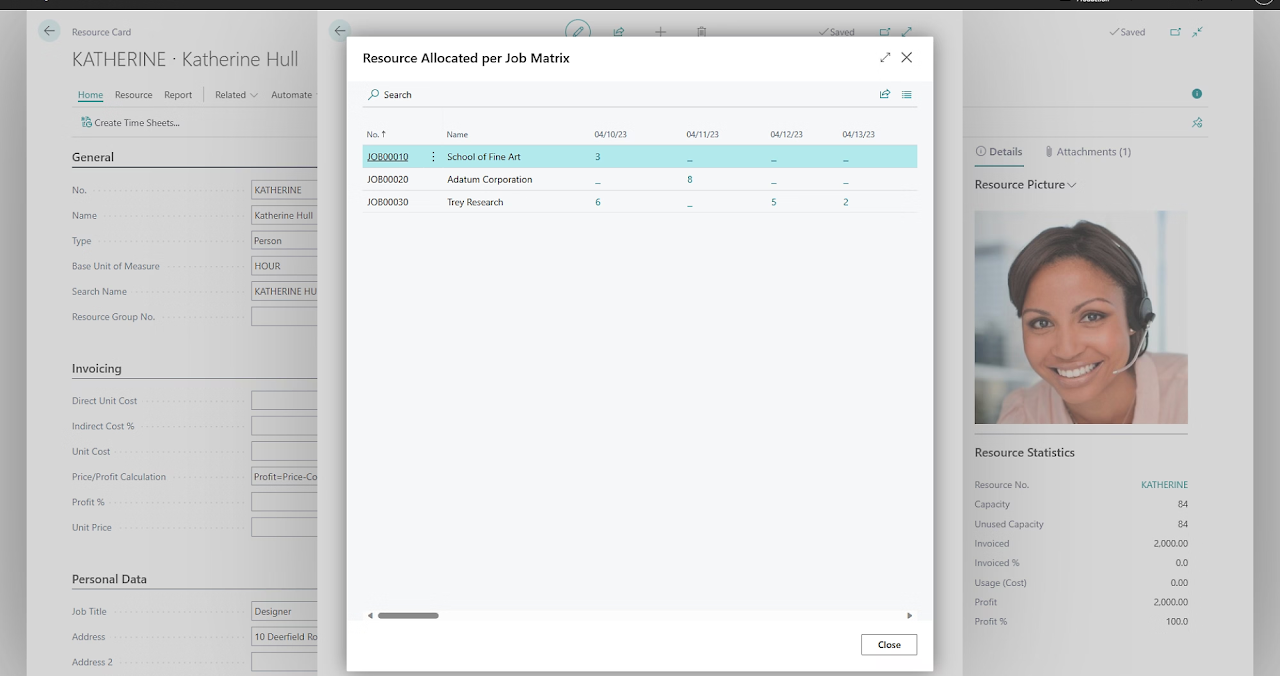Expand the Resource Picture dropdown

(x=1026, y=185)
